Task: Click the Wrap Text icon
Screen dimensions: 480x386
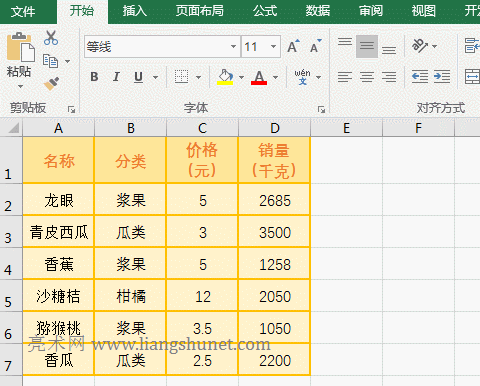Action: [x=472, y=46]
